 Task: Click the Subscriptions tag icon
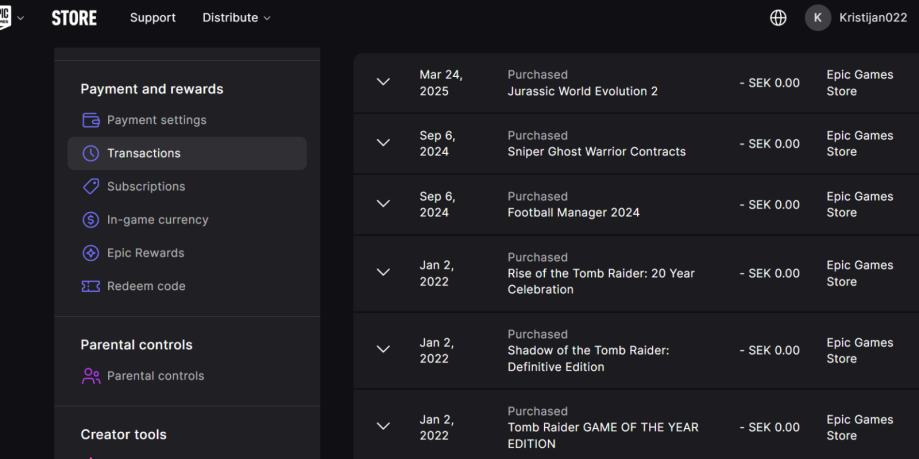click(90, 187)
